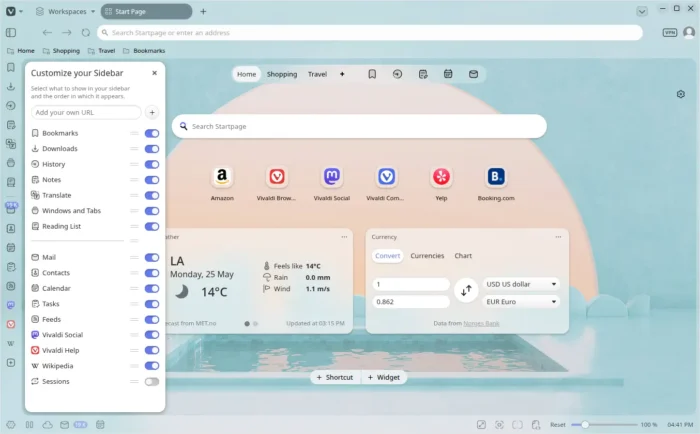Open the Norges Bank data link

[481, 323]
